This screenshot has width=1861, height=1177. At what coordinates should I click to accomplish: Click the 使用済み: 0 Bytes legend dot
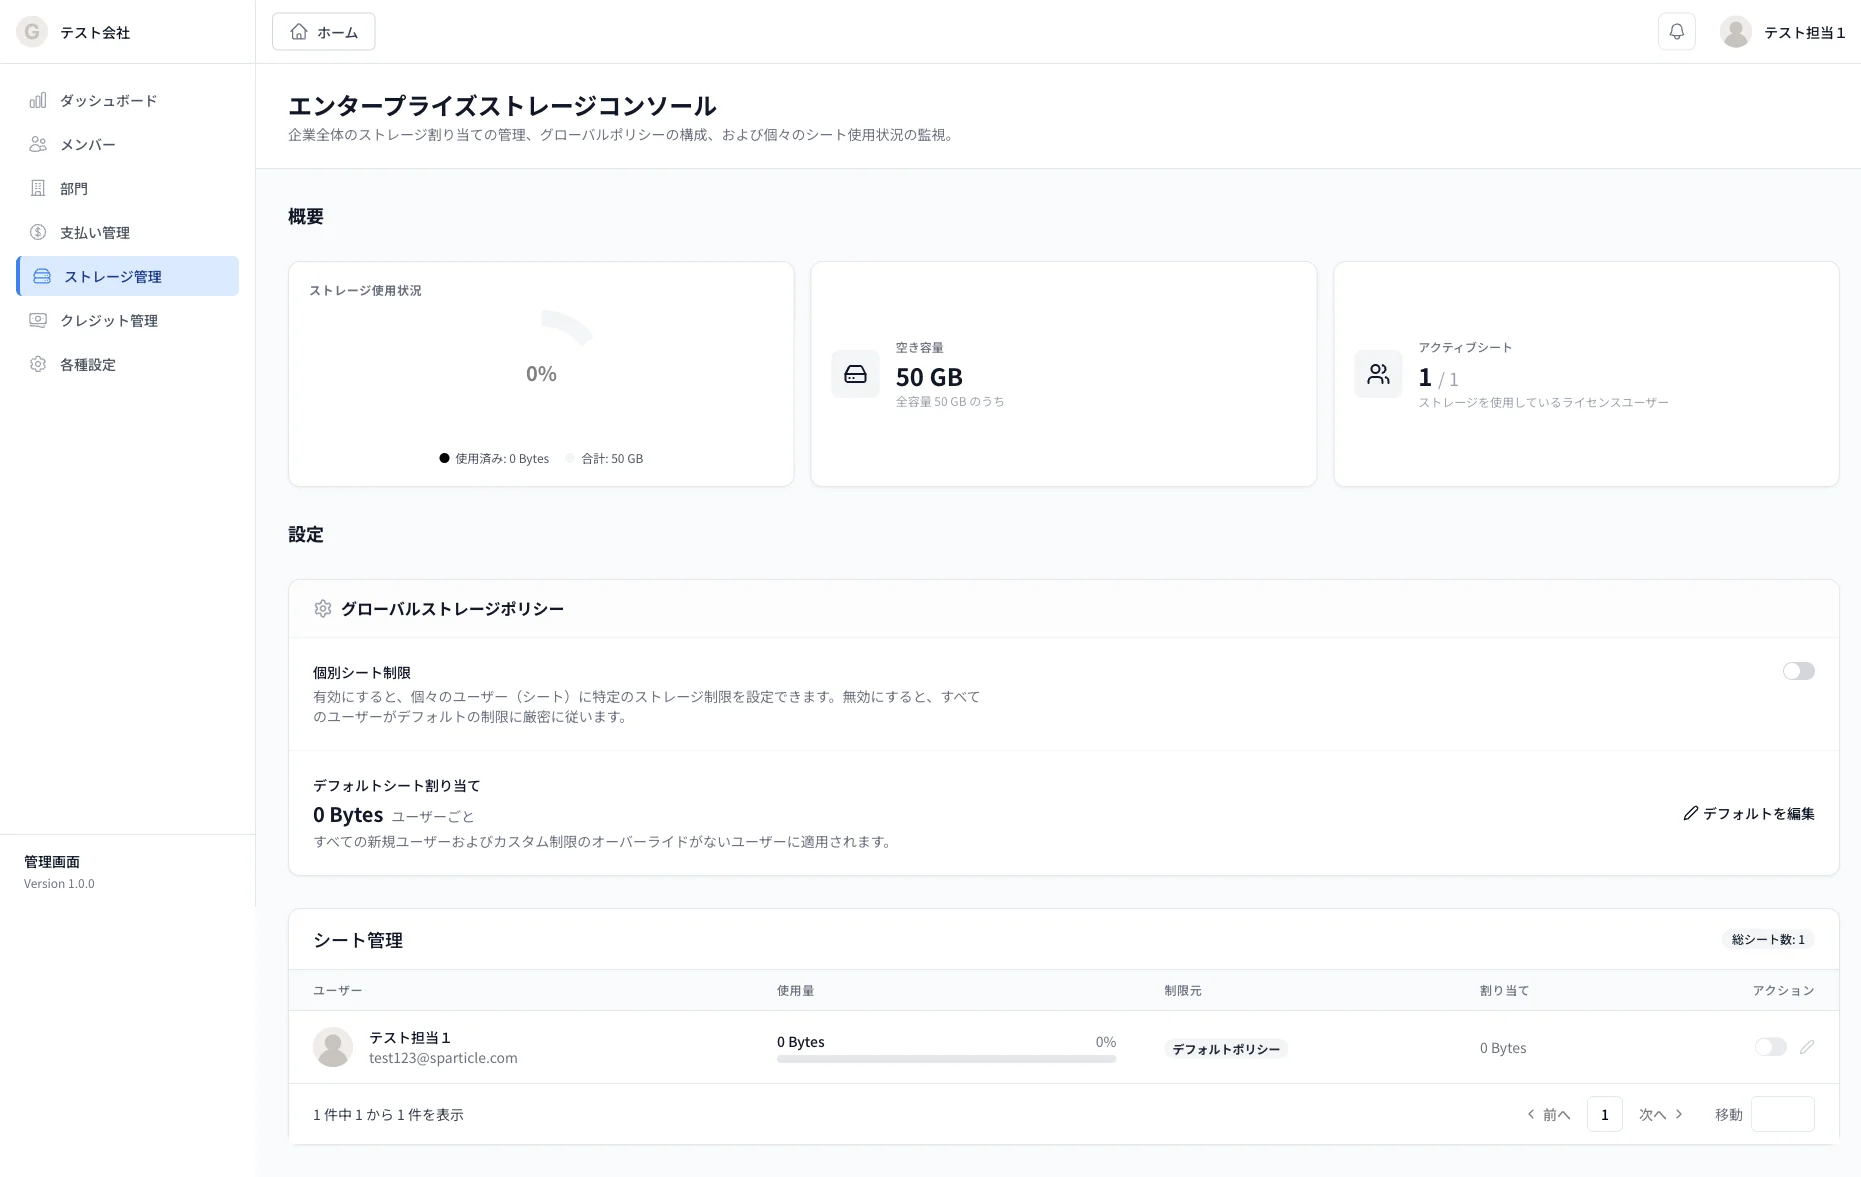click(x=444, y=458)
